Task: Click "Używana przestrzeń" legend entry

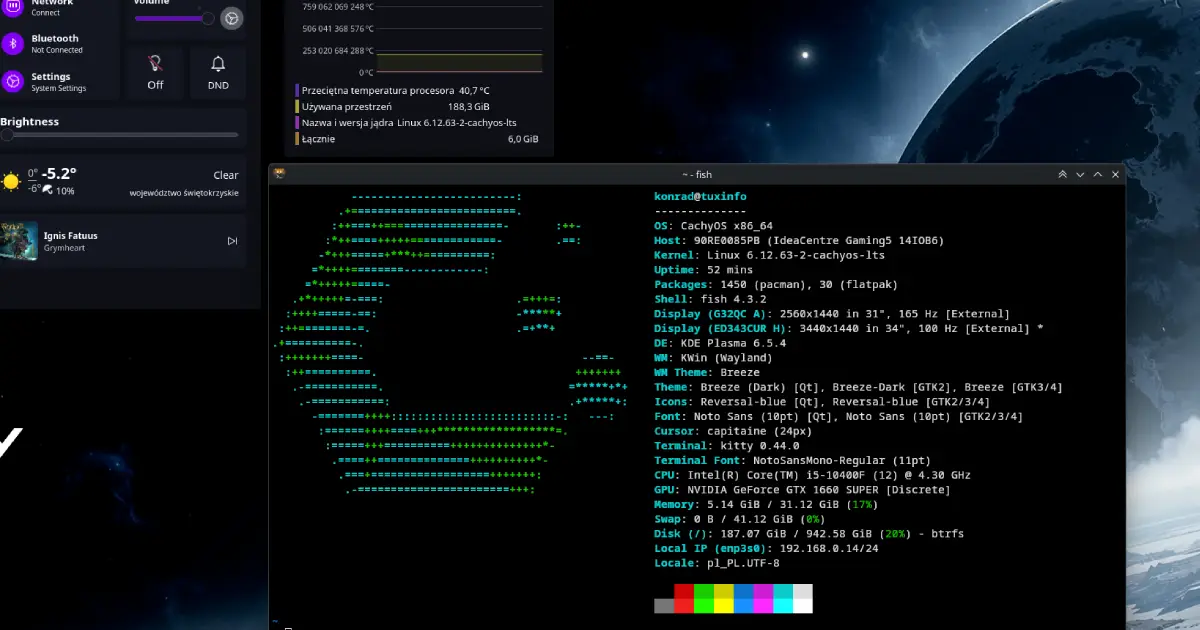Action: pyautogui.click(x=346, y=106)
